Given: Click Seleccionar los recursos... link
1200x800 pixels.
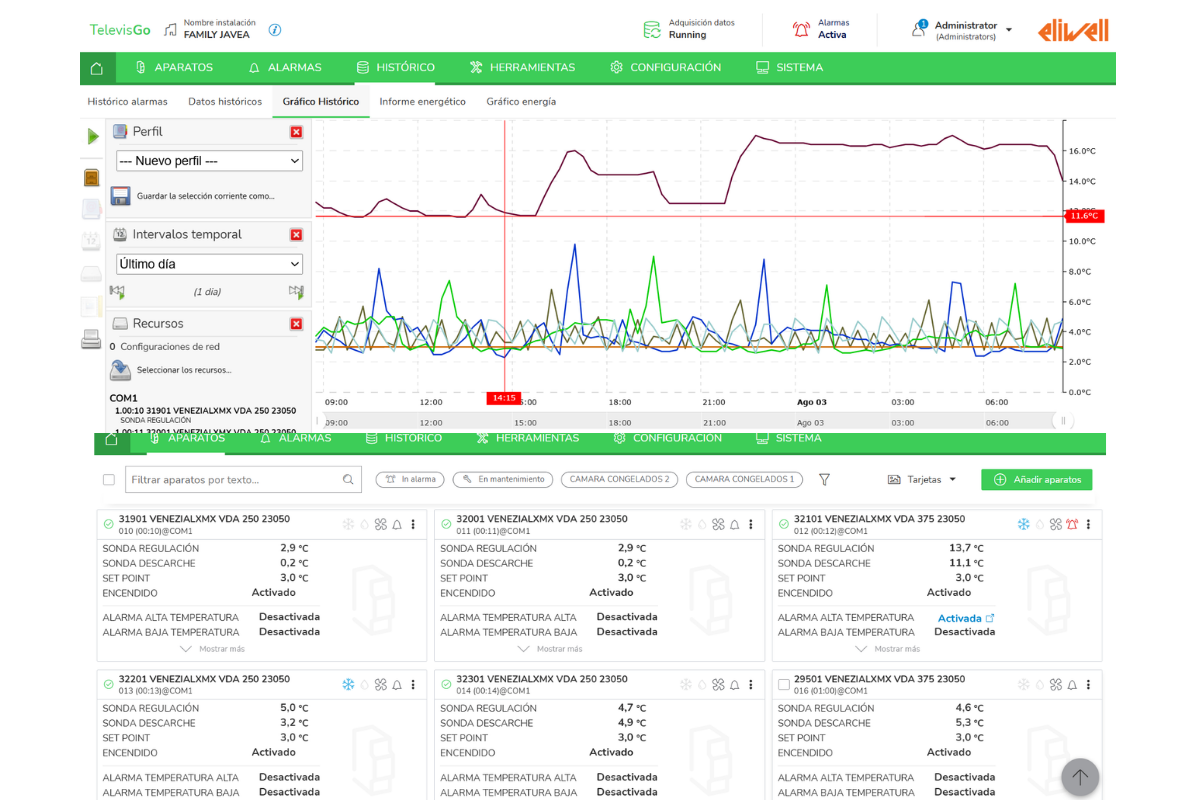Looking at the screenshot, I should pyautogui.click(x=184, y=370).
